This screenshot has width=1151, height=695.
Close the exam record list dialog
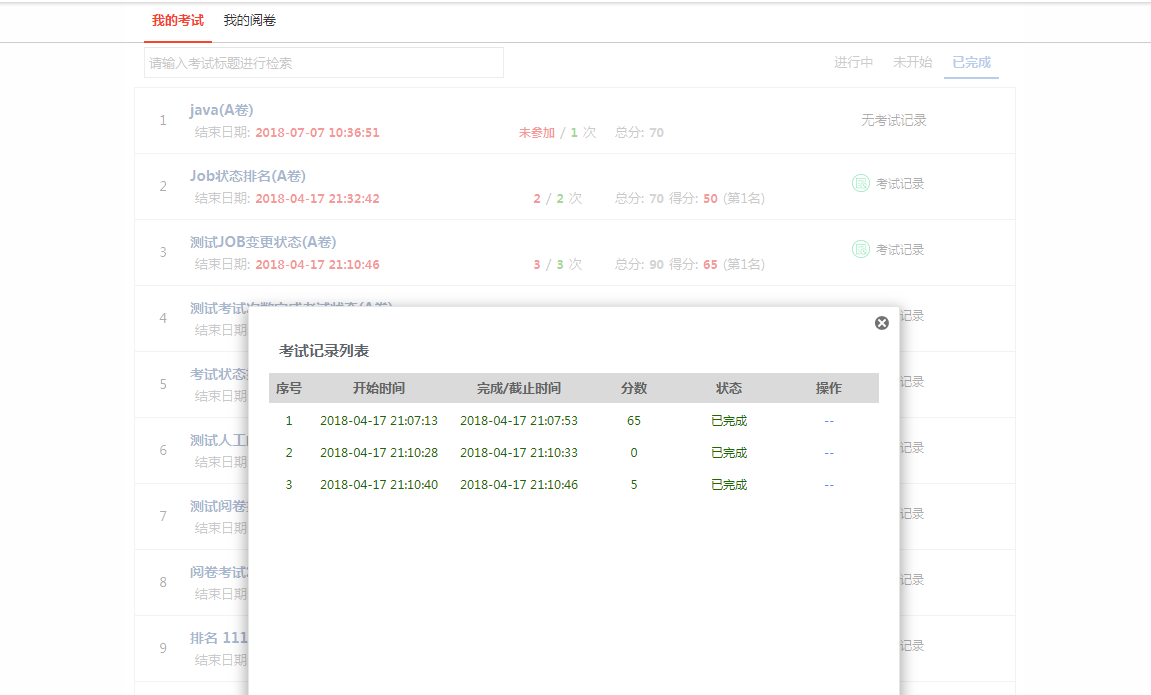(882, 323)
